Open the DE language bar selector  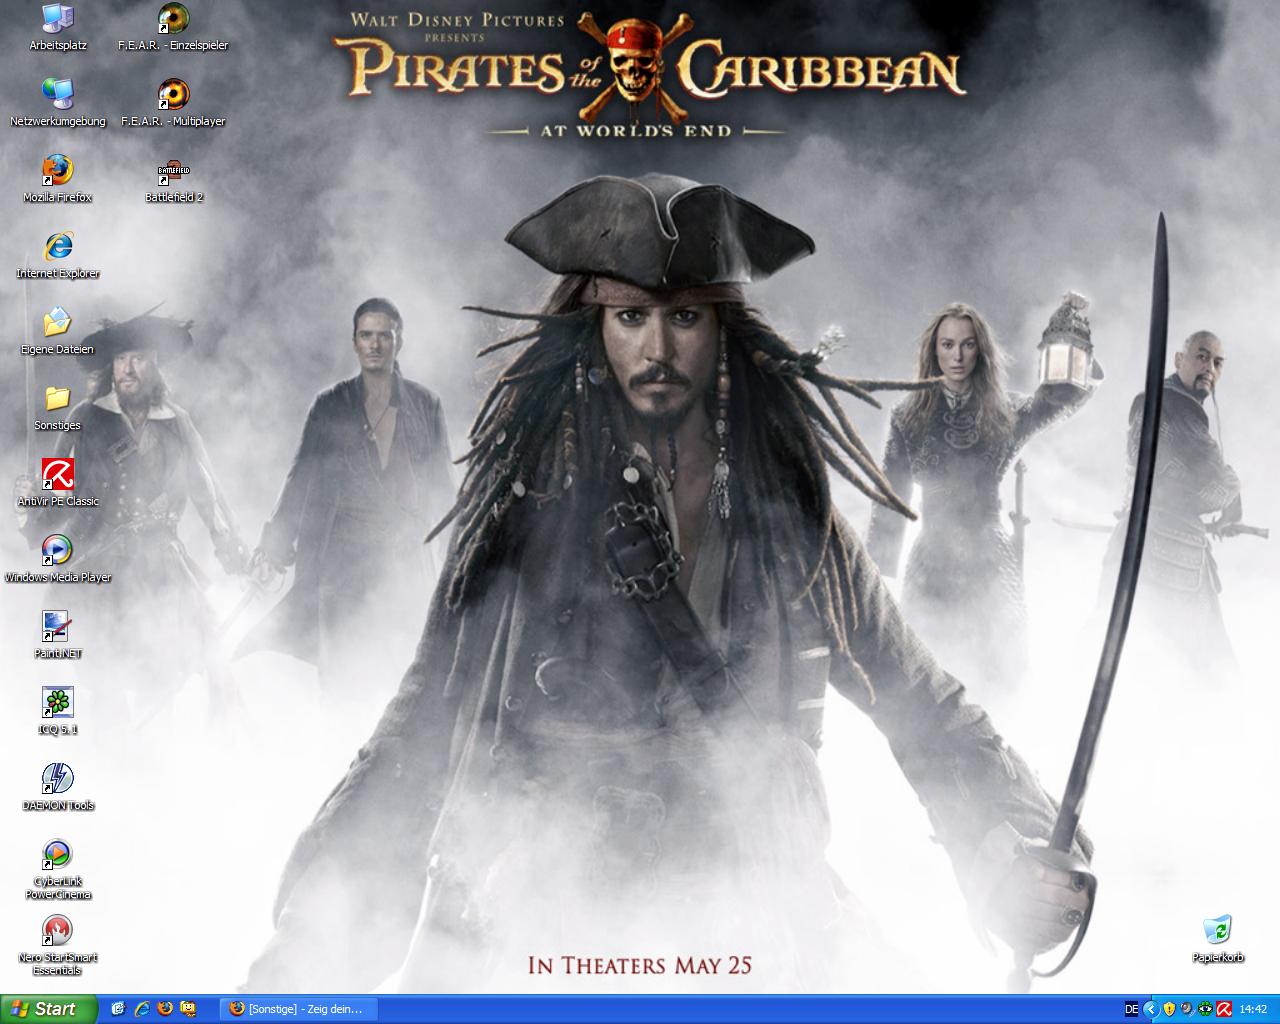[1131, 1009]
